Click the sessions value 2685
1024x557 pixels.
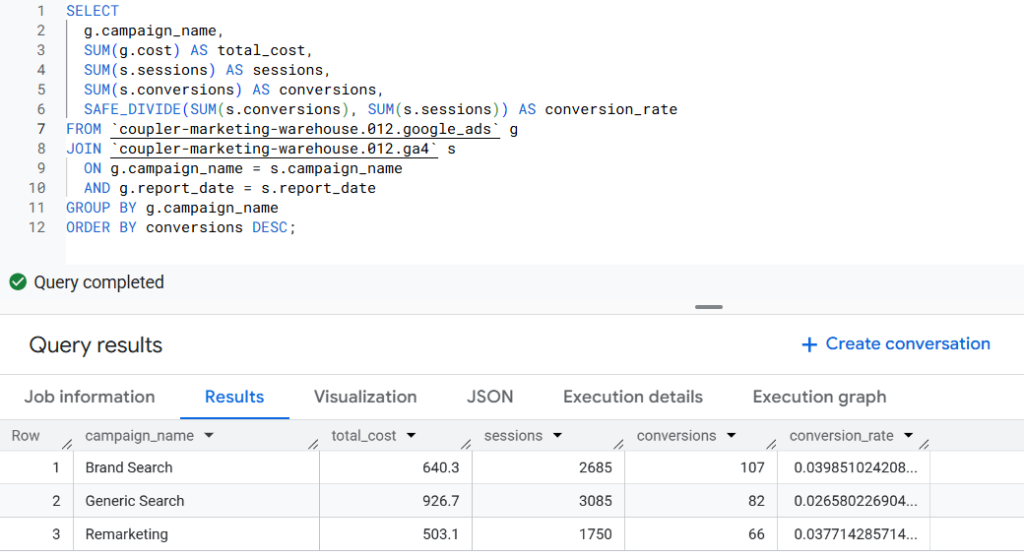click(596, 468)
